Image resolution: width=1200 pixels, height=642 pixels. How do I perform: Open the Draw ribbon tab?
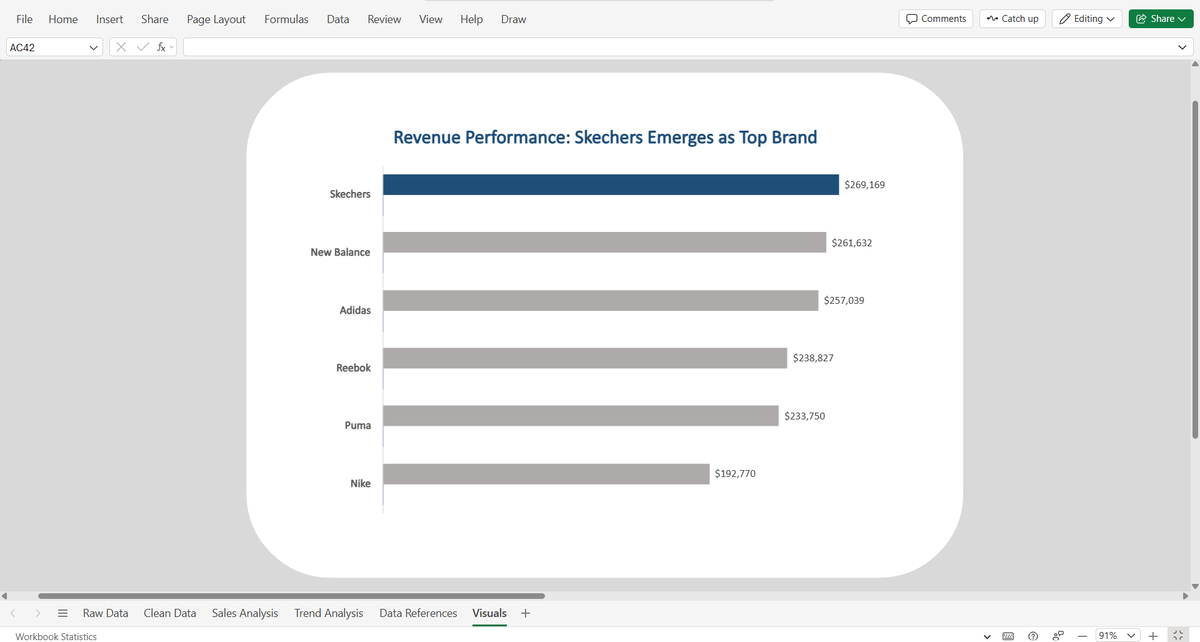point(513,19)
